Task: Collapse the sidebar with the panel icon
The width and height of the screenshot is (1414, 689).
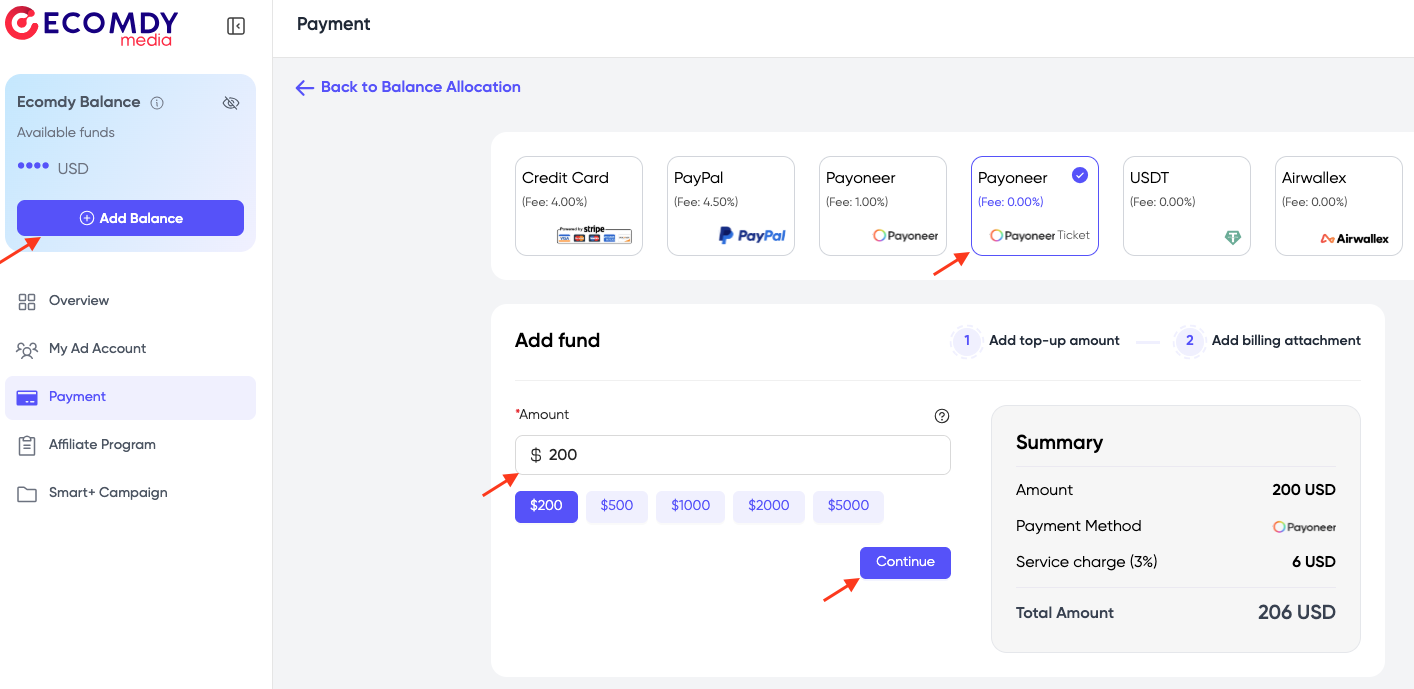Action: (x=236, y=26)
